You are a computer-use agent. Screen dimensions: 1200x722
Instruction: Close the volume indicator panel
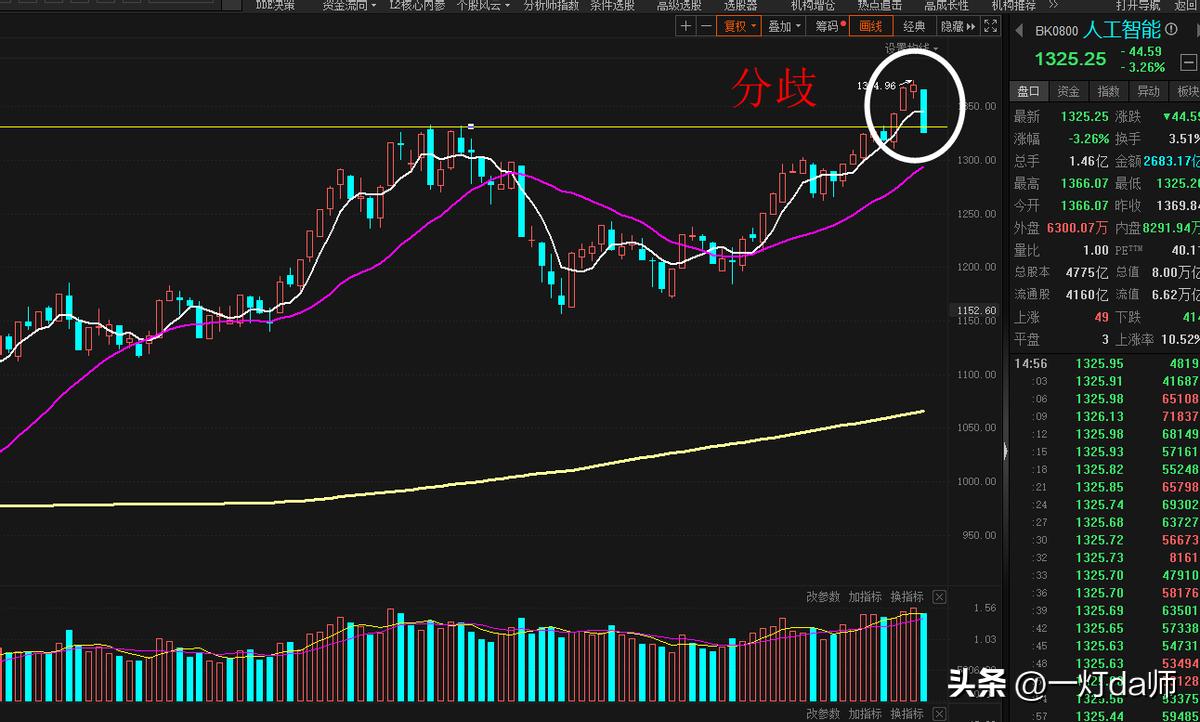(939, 597)
